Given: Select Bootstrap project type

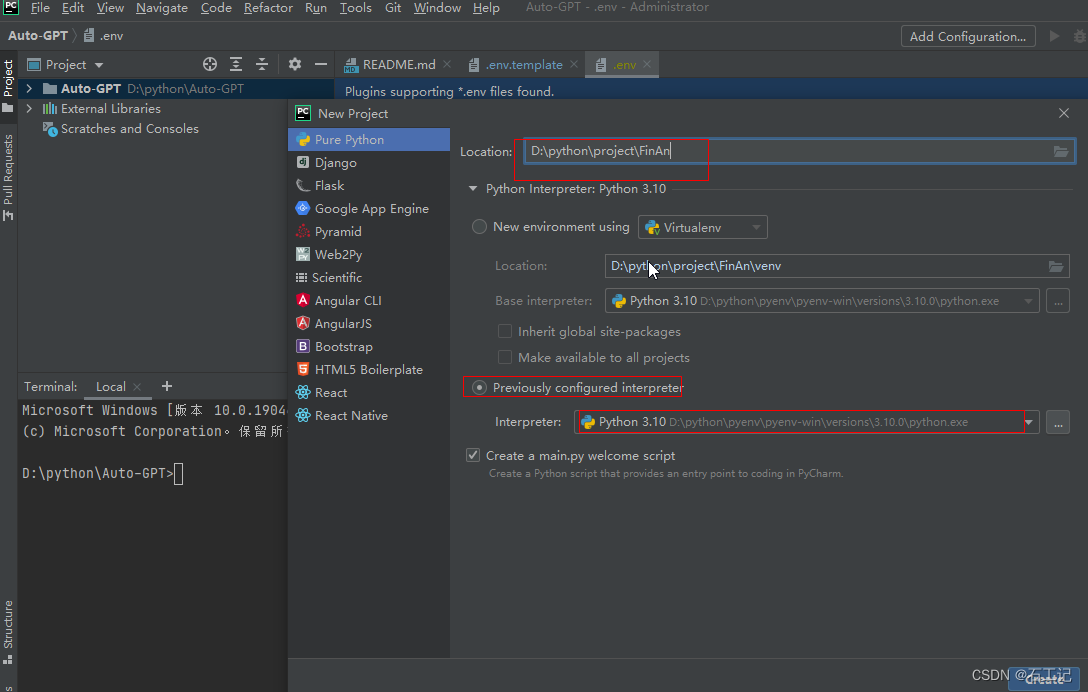Looking at the screenshot, I should coord(369,346).
